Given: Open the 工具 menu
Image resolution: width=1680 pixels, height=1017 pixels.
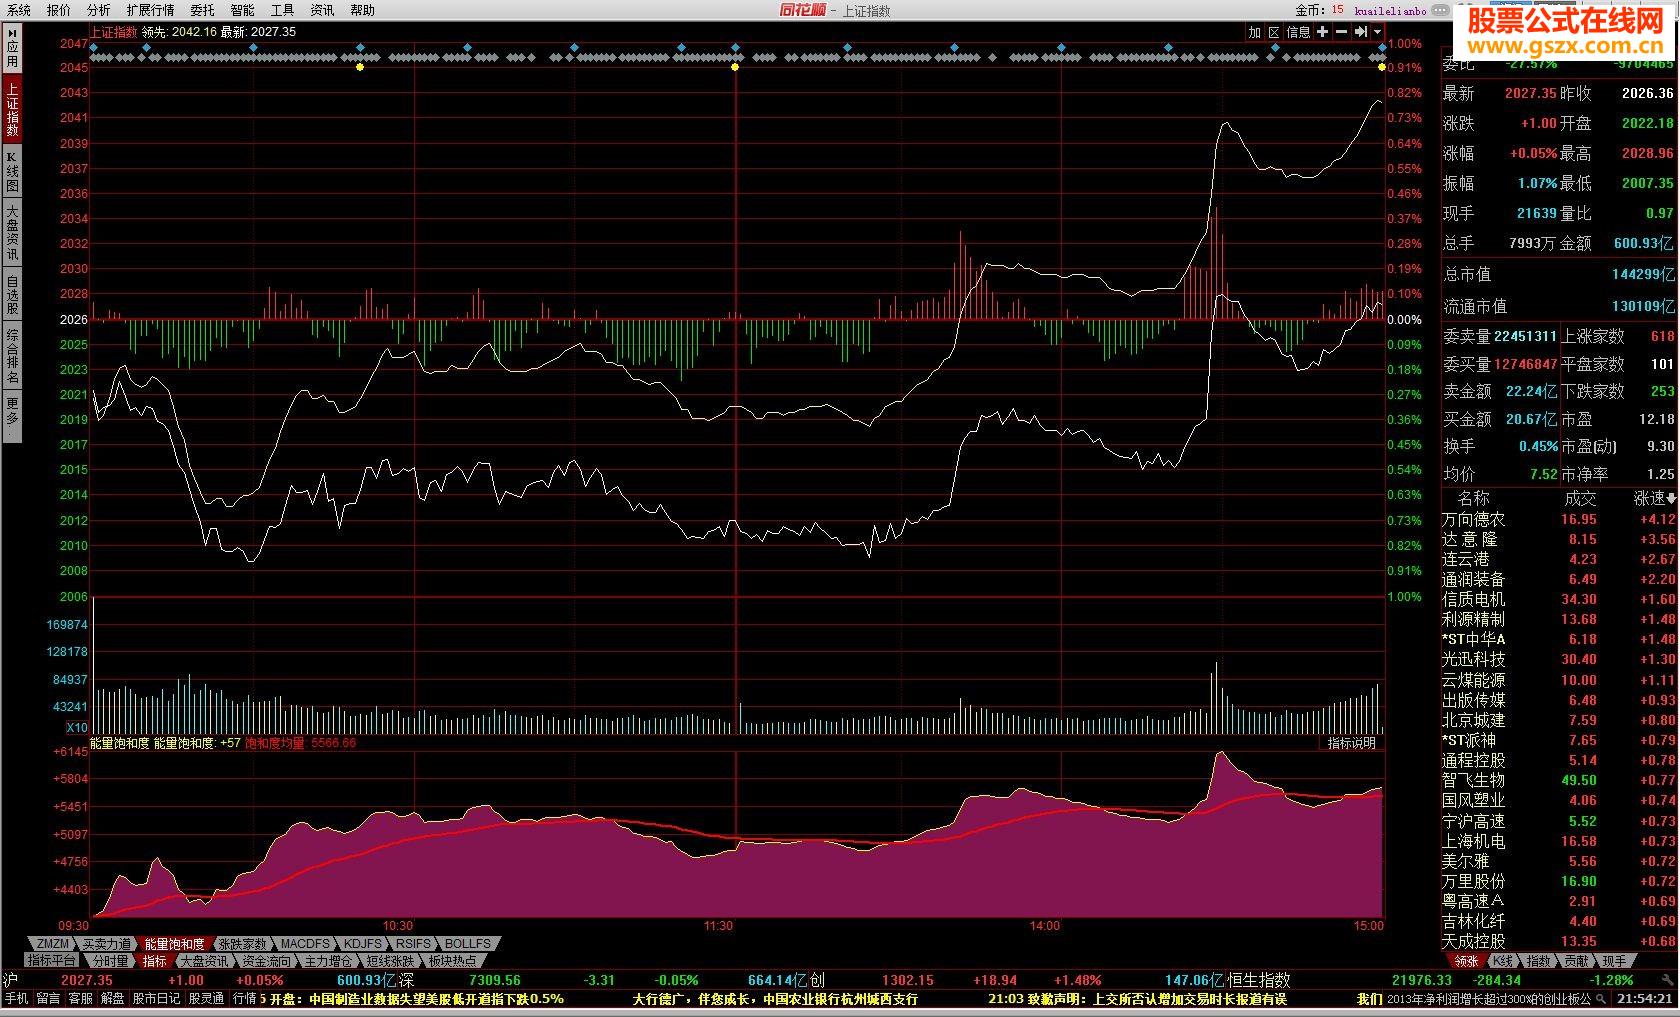Looking at the screenshot, I should [282, 10].
